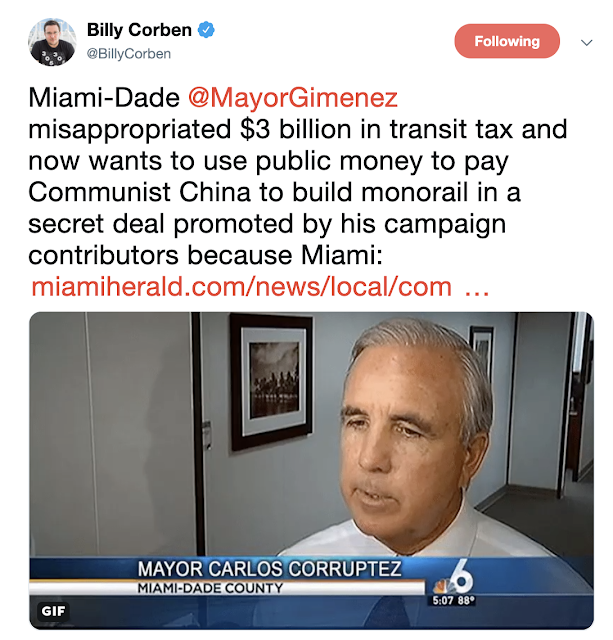Select the framed photo in the GIF
Screen dimensions: 613x640
point(271,382)
